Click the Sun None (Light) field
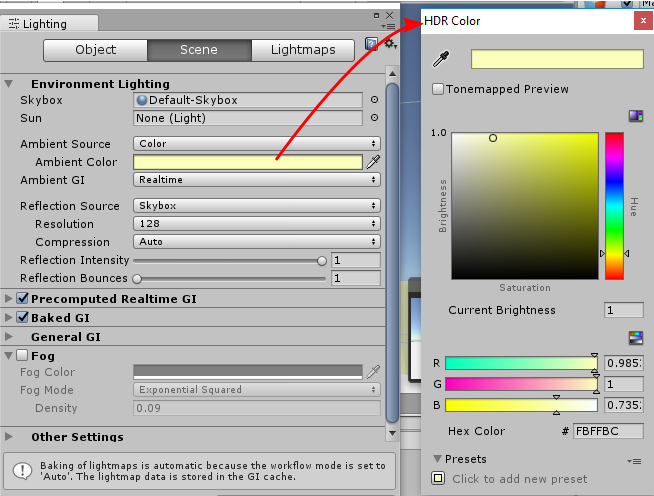Viewport: 654px width, 496px height. (248, 118)
